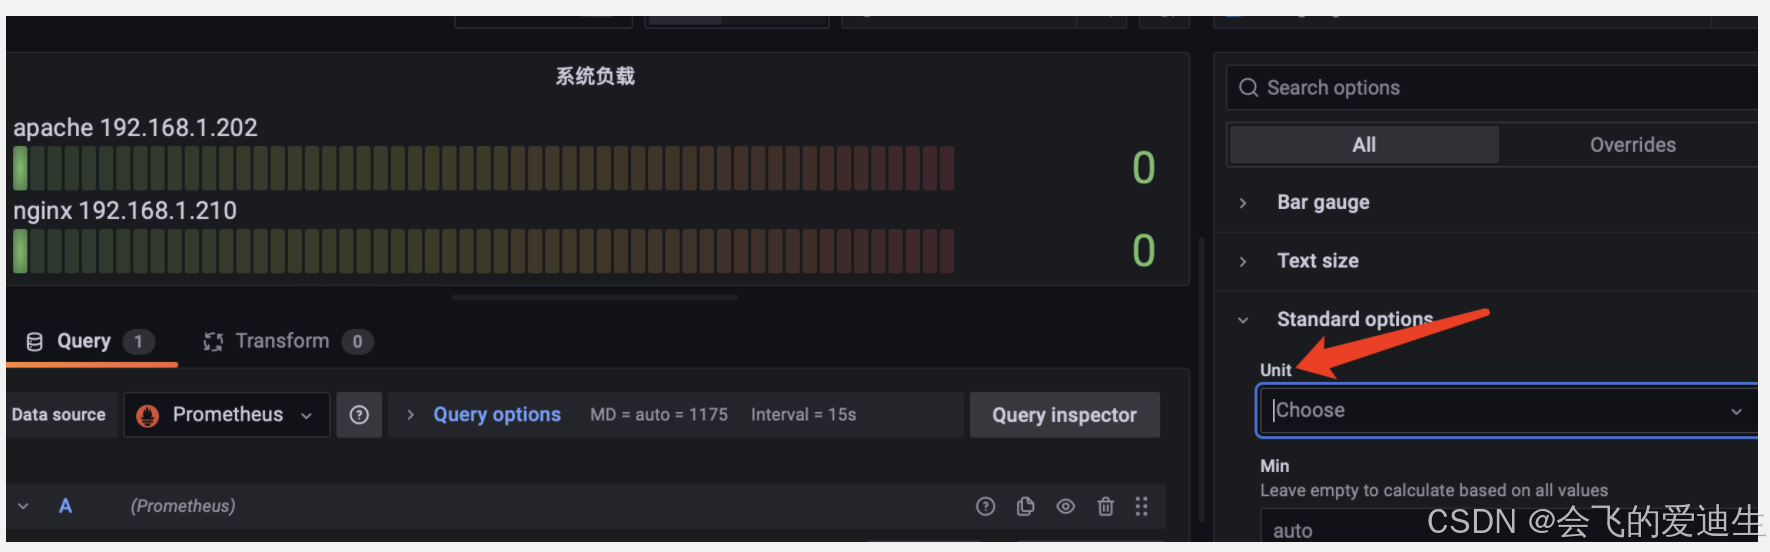
Task: Switch to the Query tab
Action: (90, 341)
